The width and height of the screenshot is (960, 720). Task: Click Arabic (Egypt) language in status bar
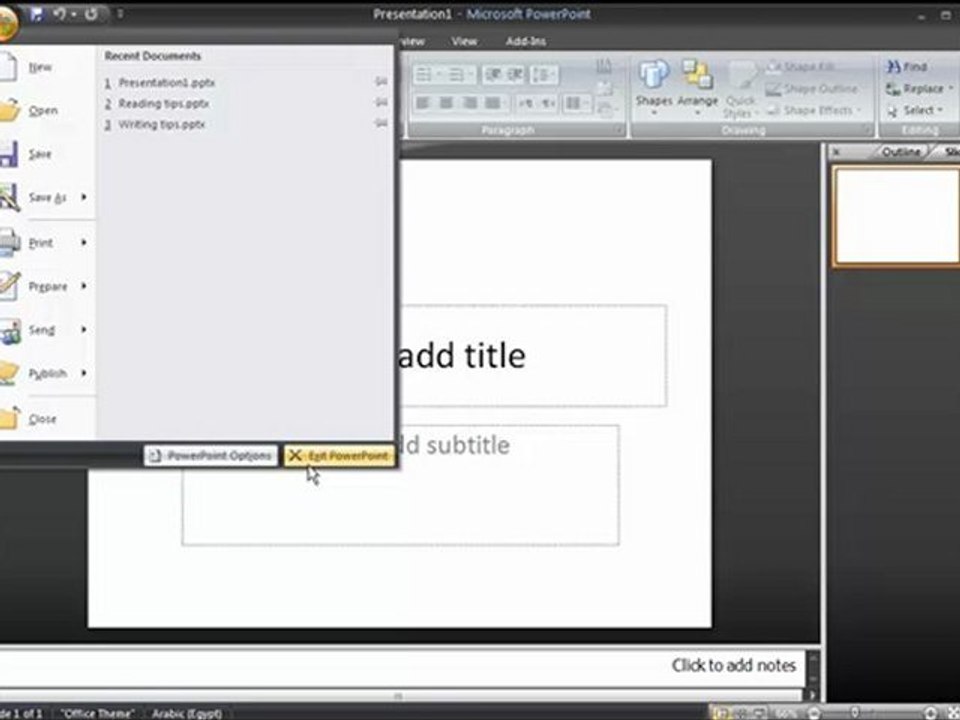tap(187, 713)
